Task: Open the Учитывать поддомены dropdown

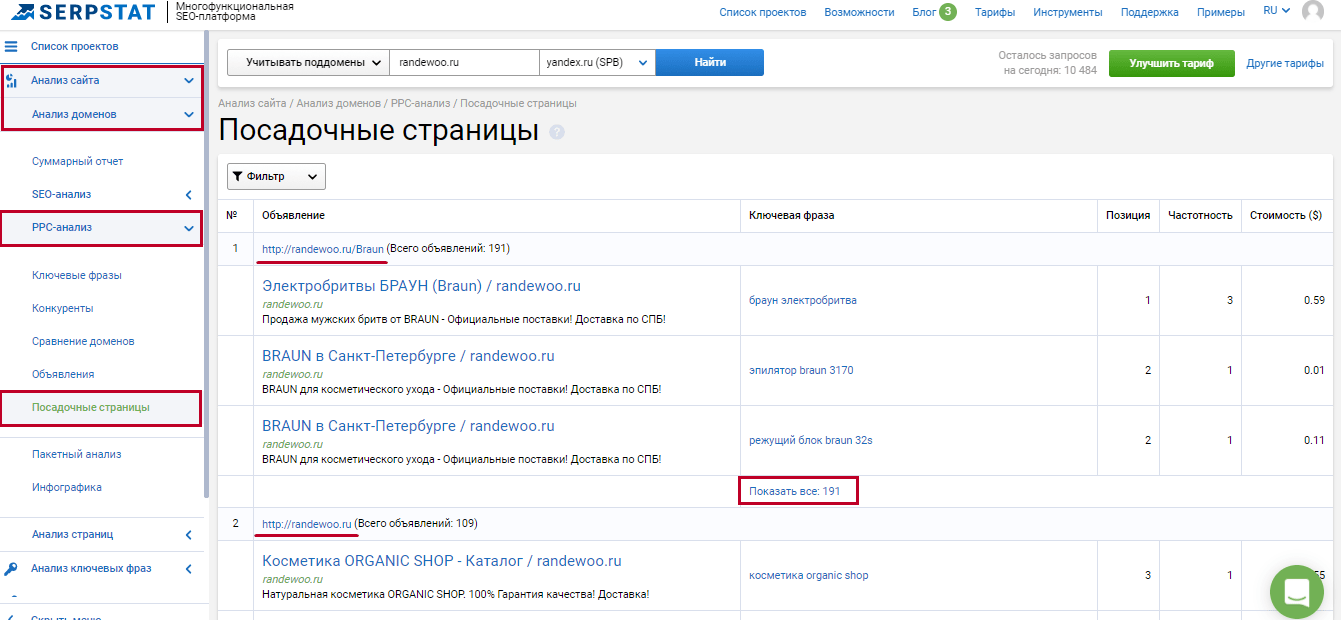Action: pyautogui.click(x=308, y=62)
